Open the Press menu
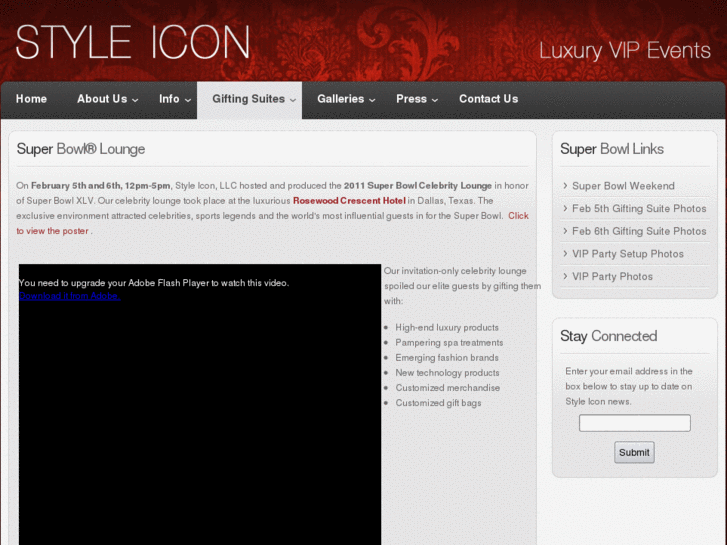Image resolution: width=727 pixels, height=545 pixels. pos(411,99)
